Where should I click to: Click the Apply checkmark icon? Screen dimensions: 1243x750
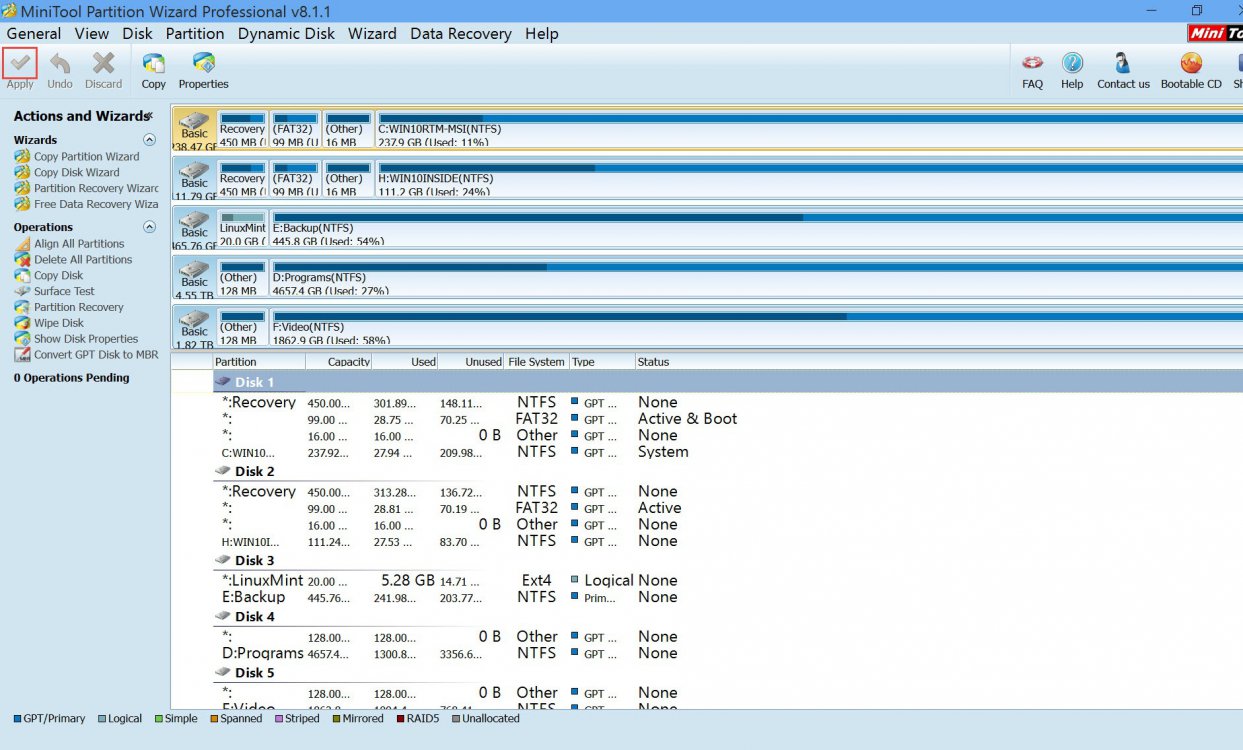pos(20,63)
